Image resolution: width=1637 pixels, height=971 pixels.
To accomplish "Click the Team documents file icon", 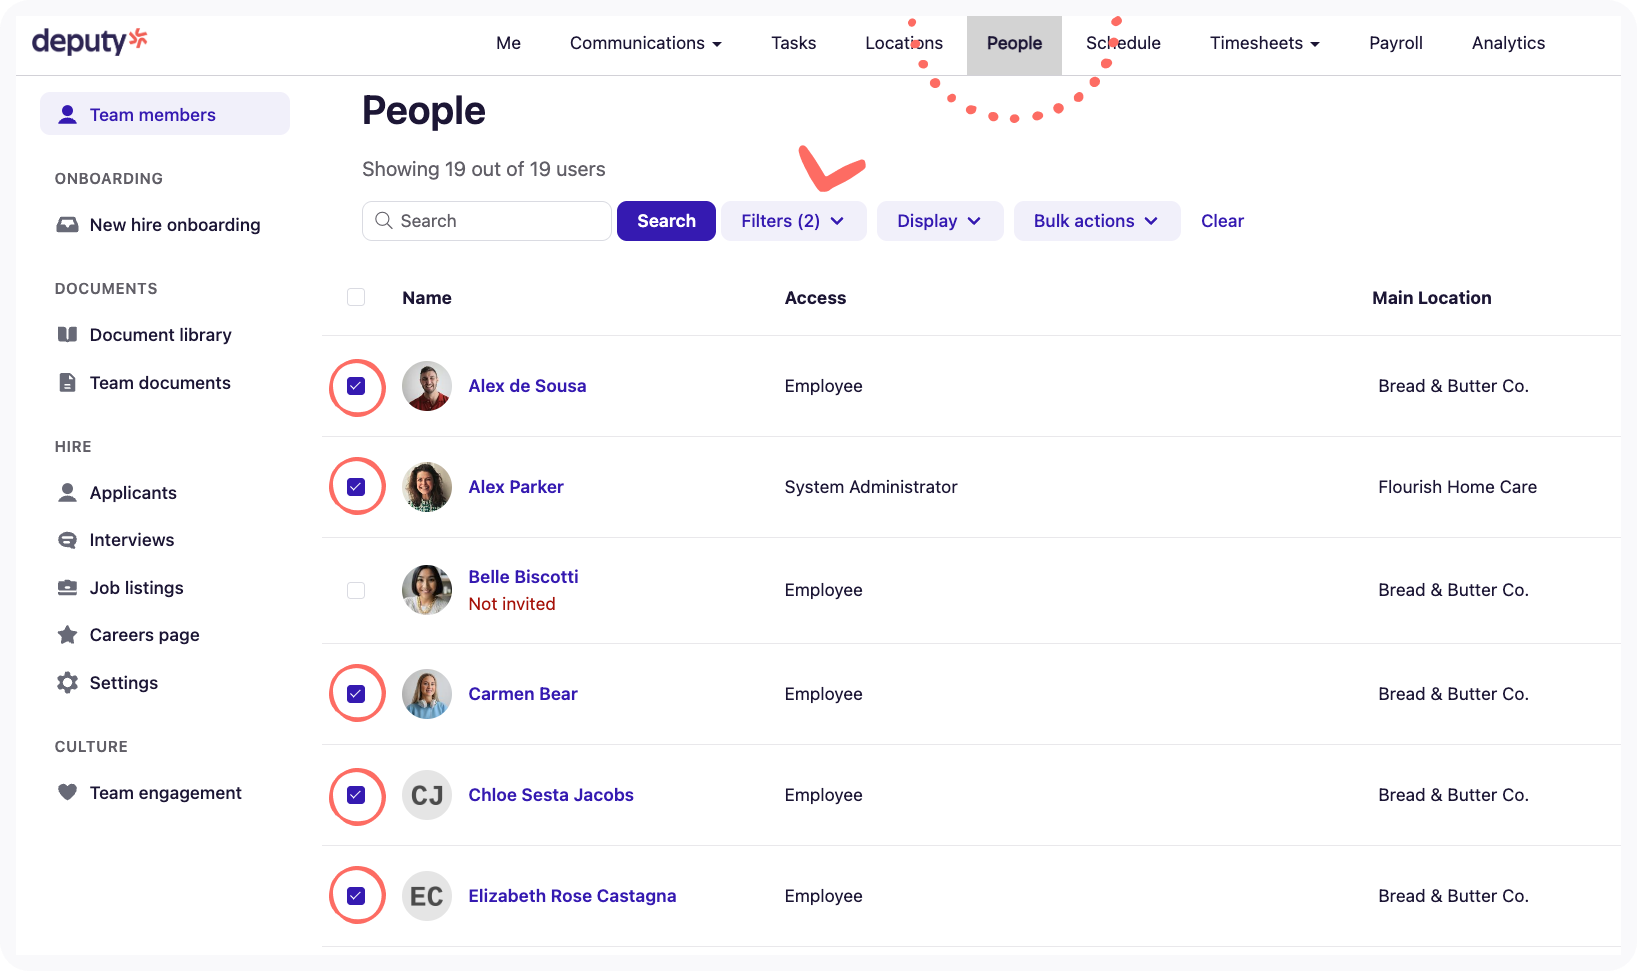I will (67, 383).
